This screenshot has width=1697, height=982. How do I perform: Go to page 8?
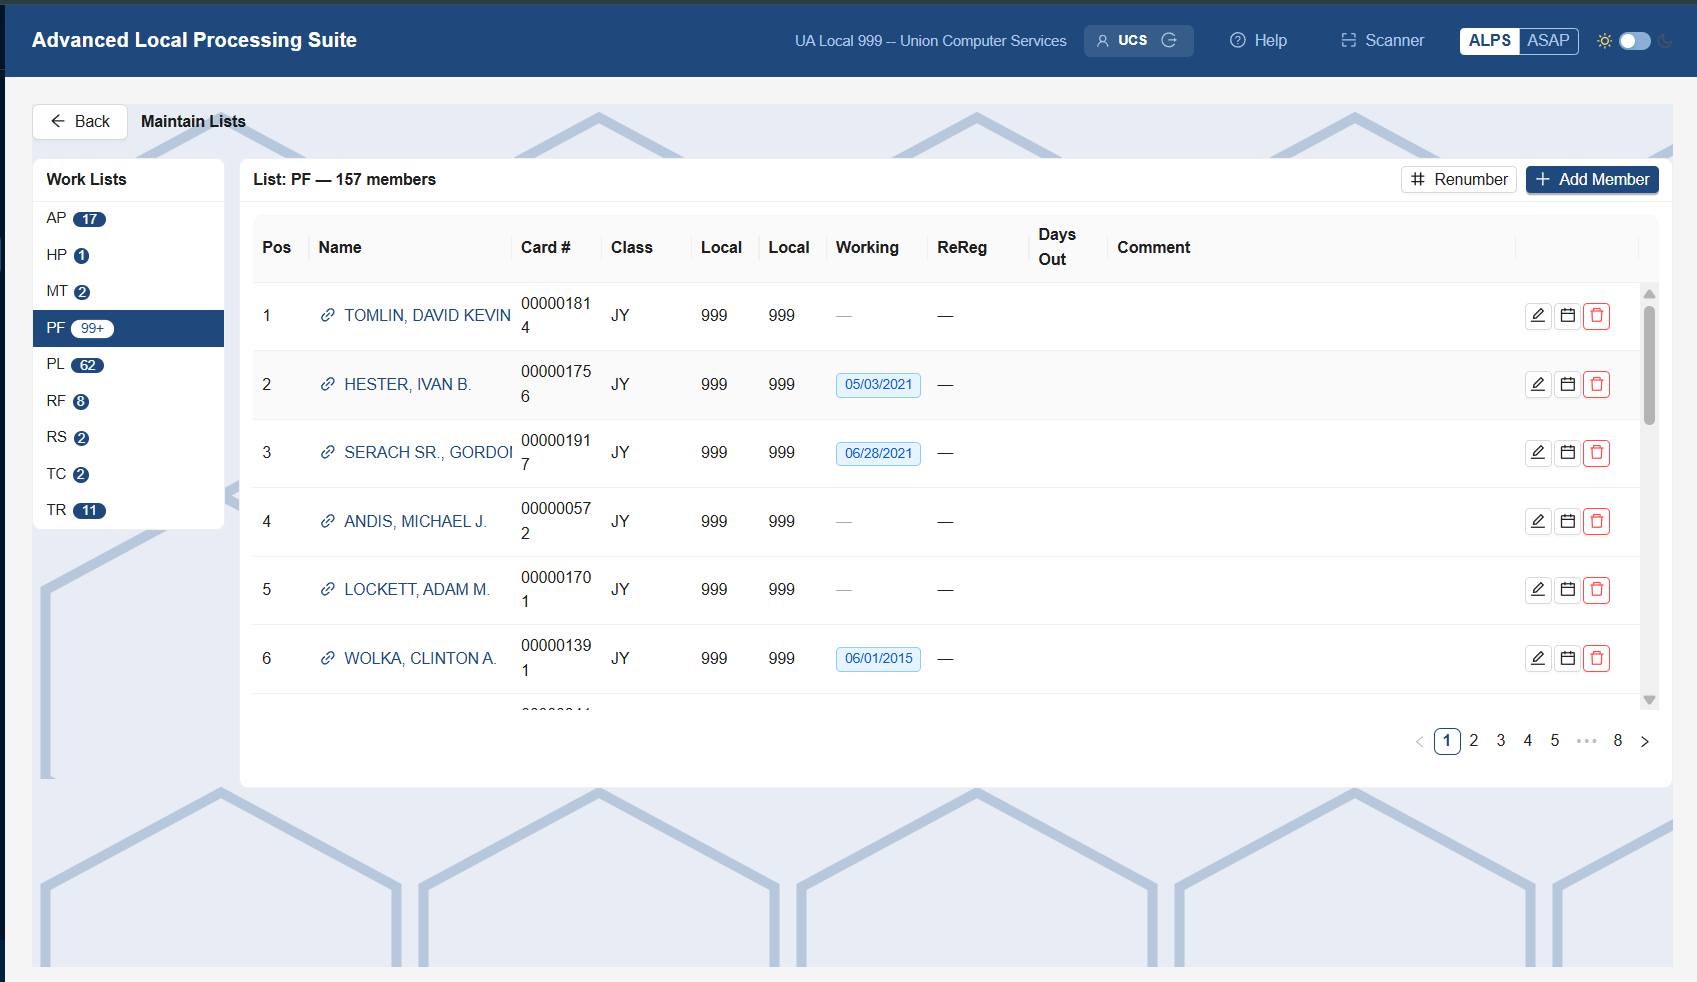tap(1618, 741)
